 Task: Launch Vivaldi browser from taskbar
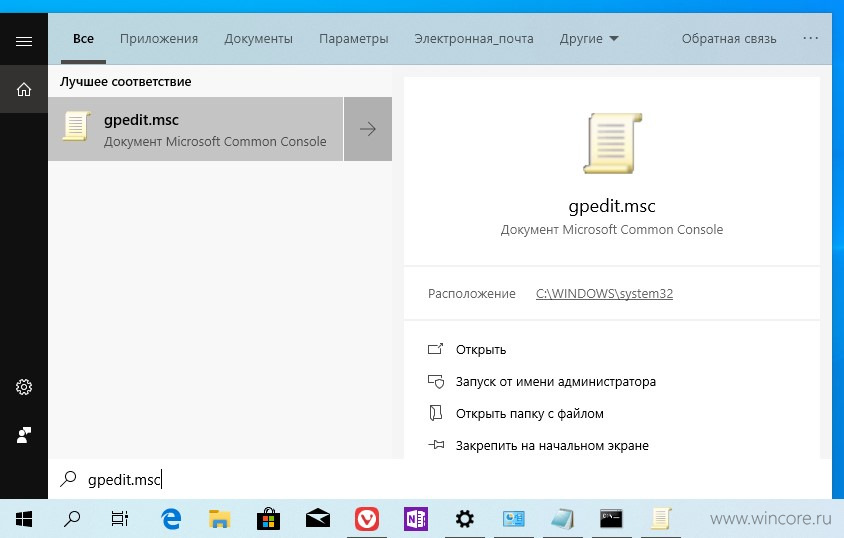point(367,519)
